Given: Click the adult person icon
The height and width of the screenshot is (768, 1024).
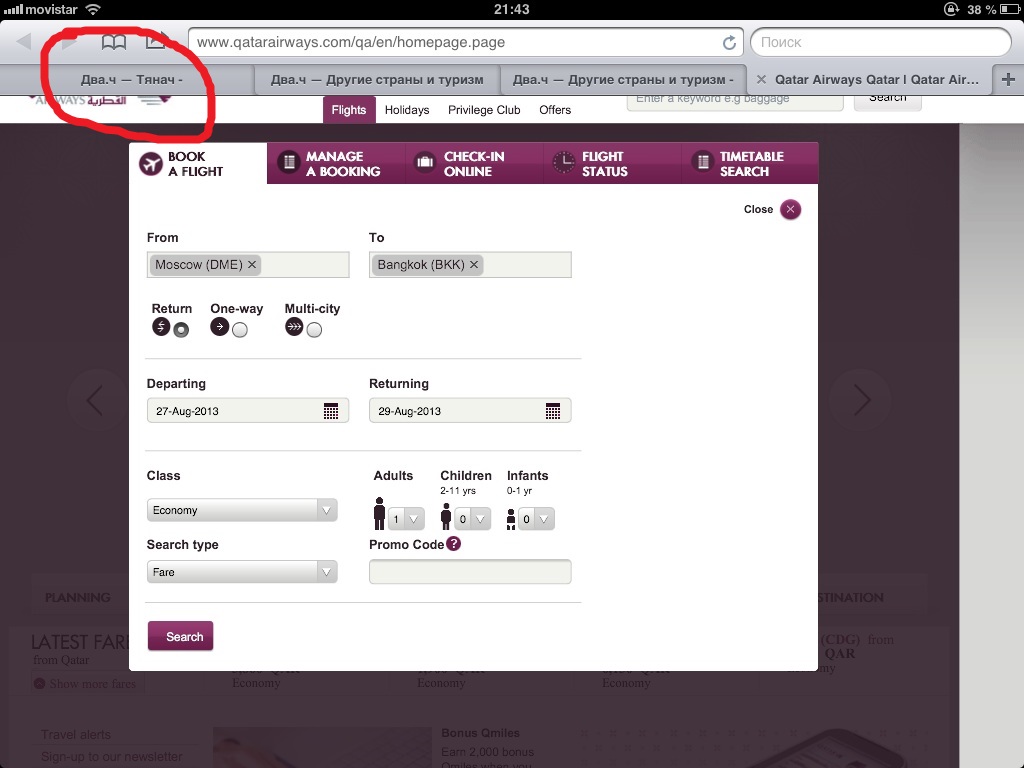Looking at the screenshot, I should 379,513.
